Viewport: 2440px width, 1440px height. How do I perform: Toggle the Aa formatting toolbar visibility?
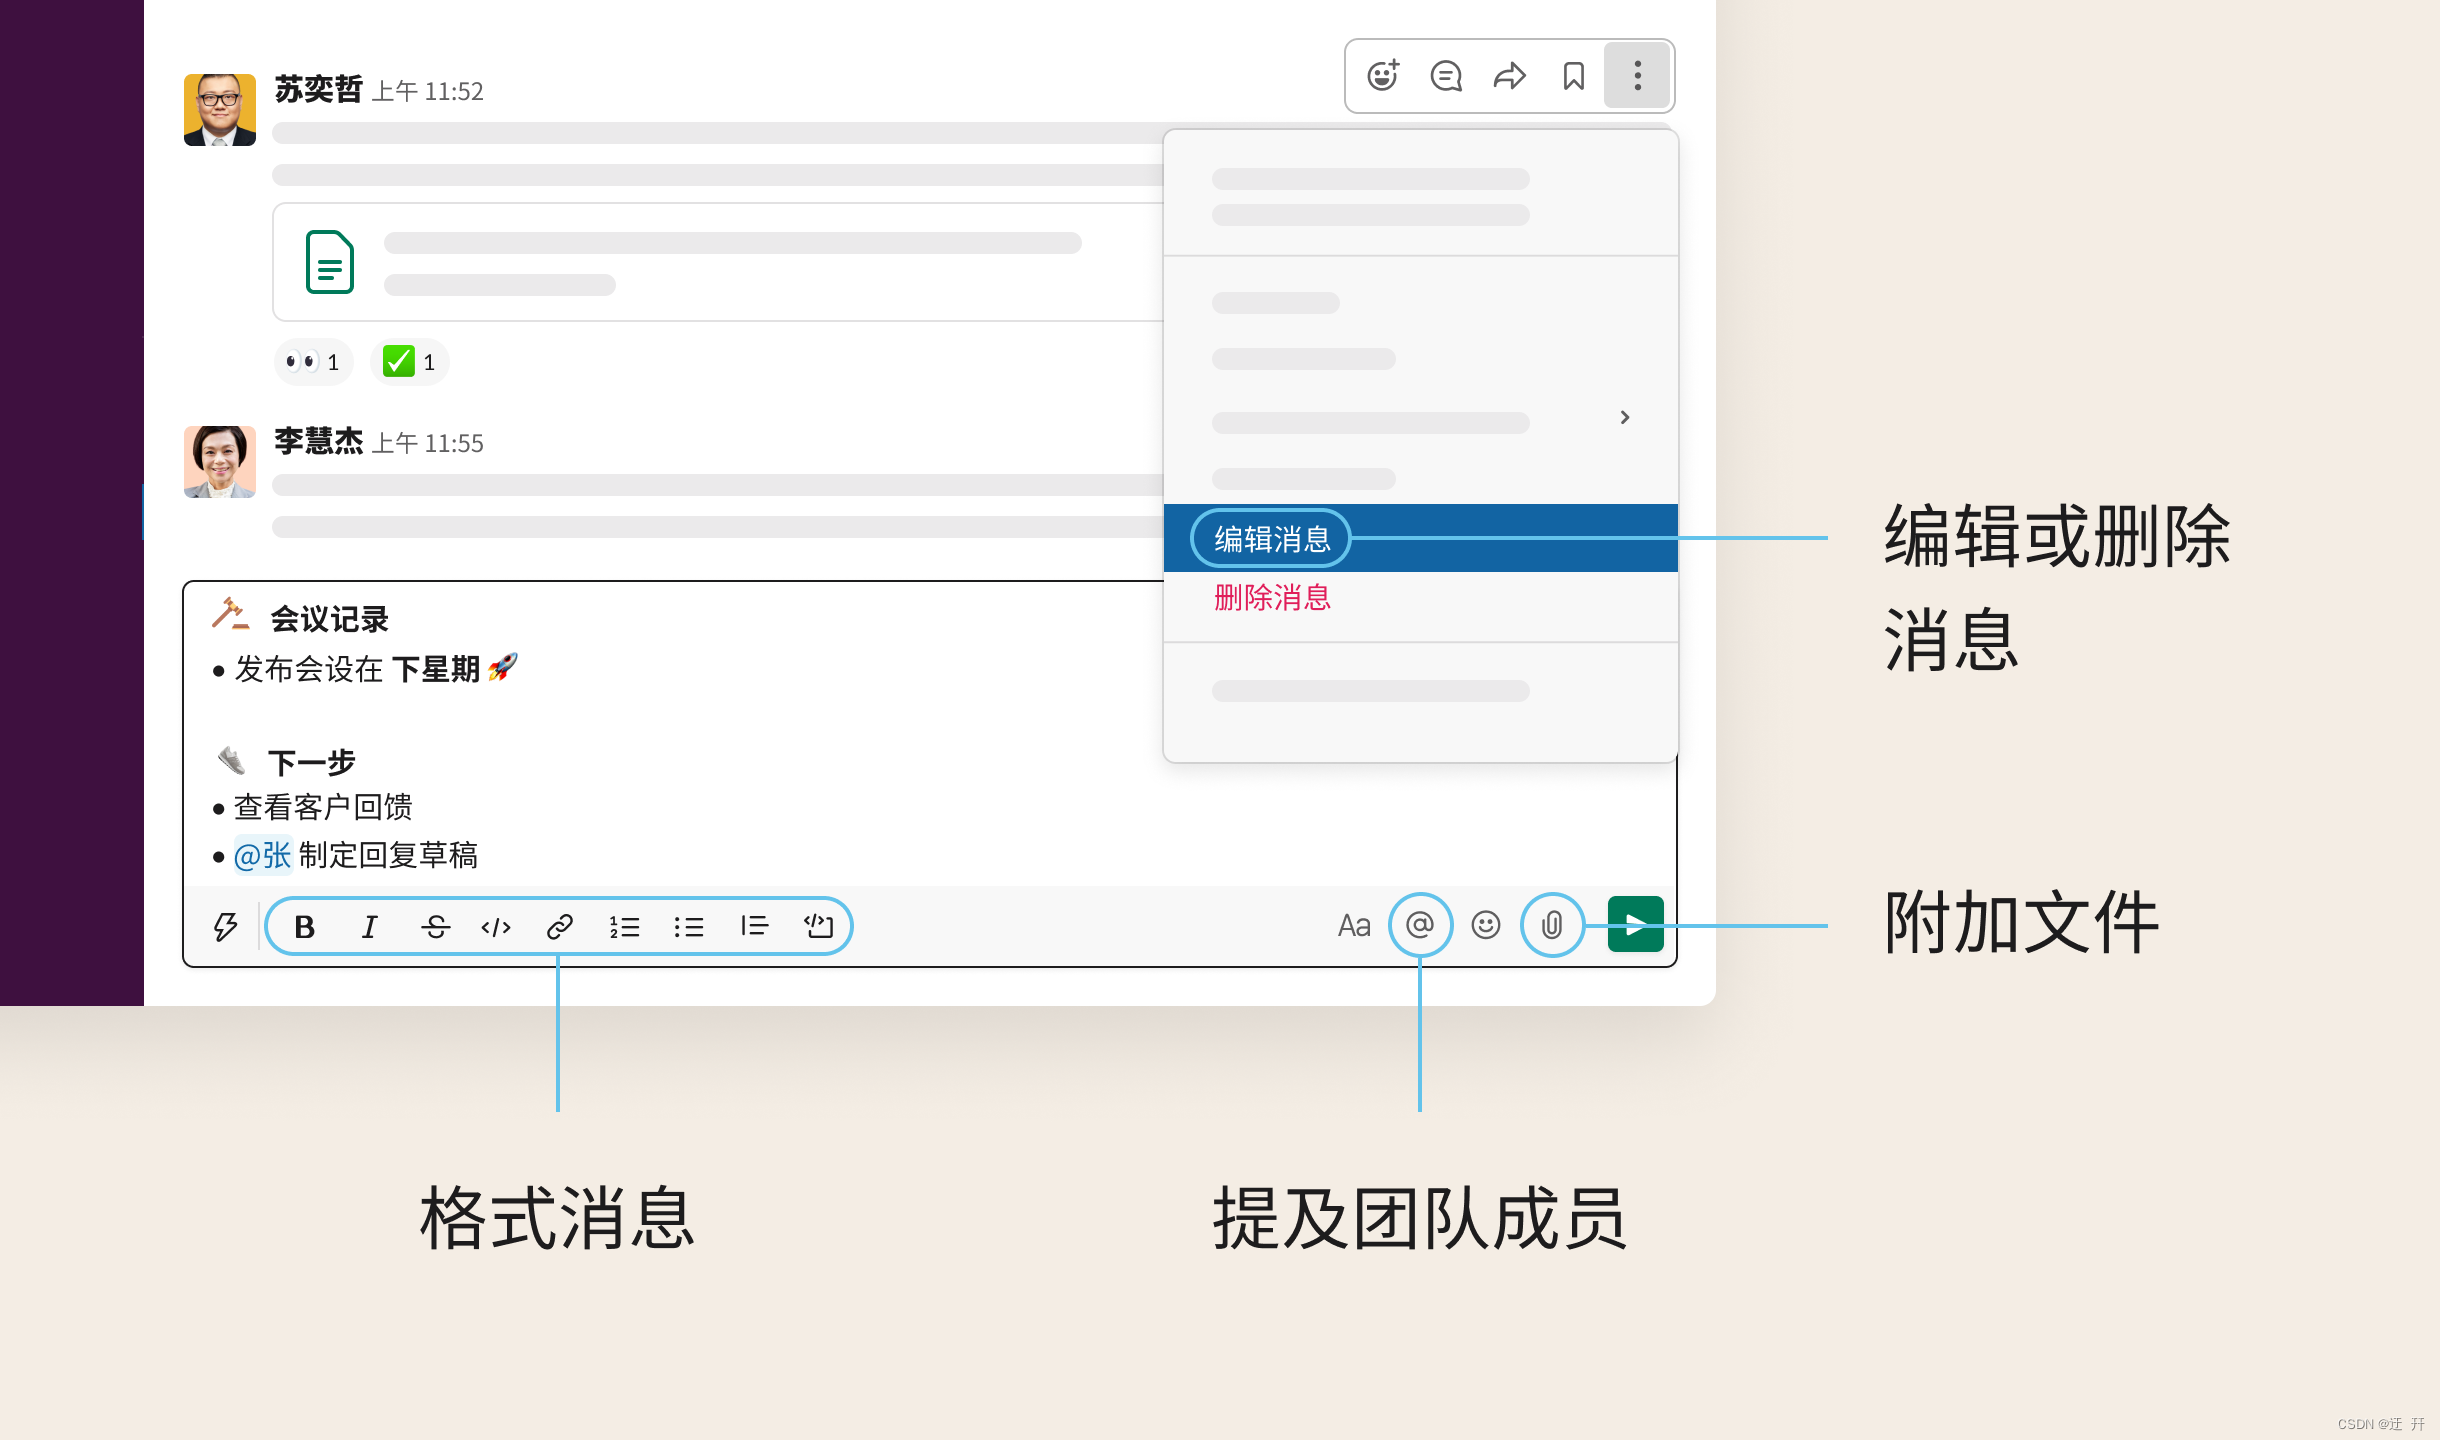click(1354, 926)
